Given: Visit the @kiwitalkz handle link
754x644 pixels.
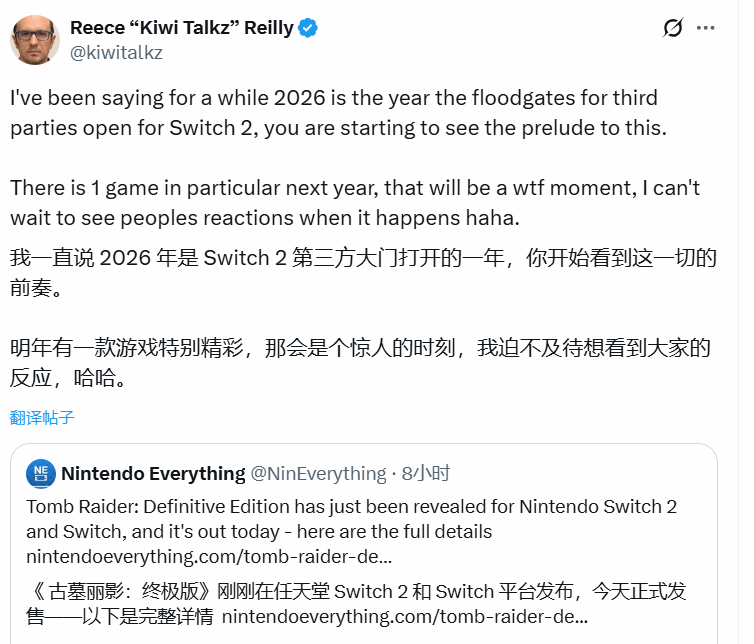Looking at the screenshot, I should pyautogui.click(x=116, y=52).
